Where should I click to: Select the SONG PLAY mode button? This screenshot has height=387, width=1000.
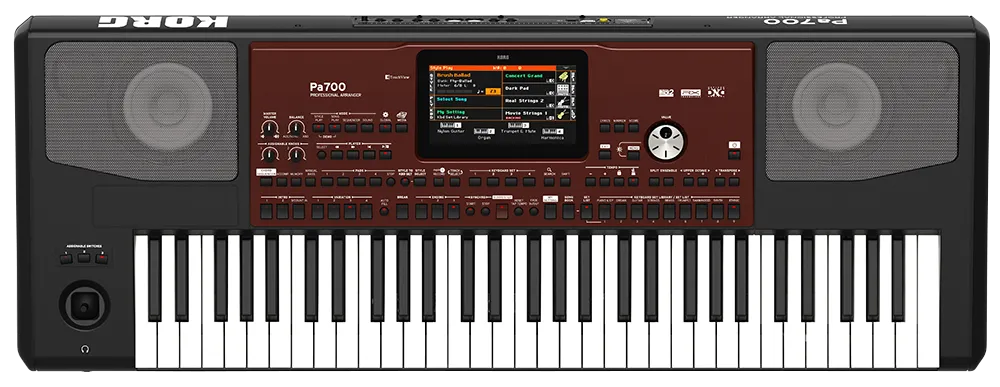tap(335, 128)
